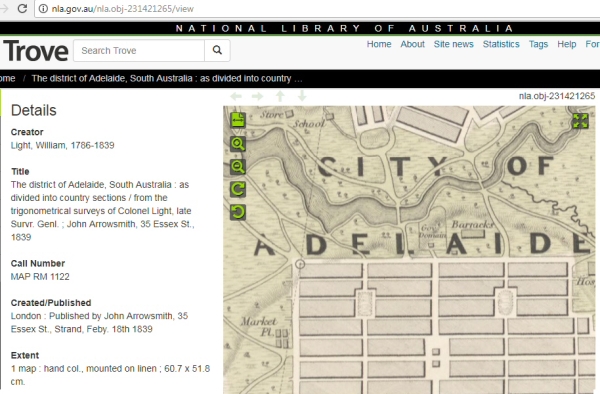
Task: Rotate the map counterclockwise
Action: pyautogui.click(x=238, y=212)
